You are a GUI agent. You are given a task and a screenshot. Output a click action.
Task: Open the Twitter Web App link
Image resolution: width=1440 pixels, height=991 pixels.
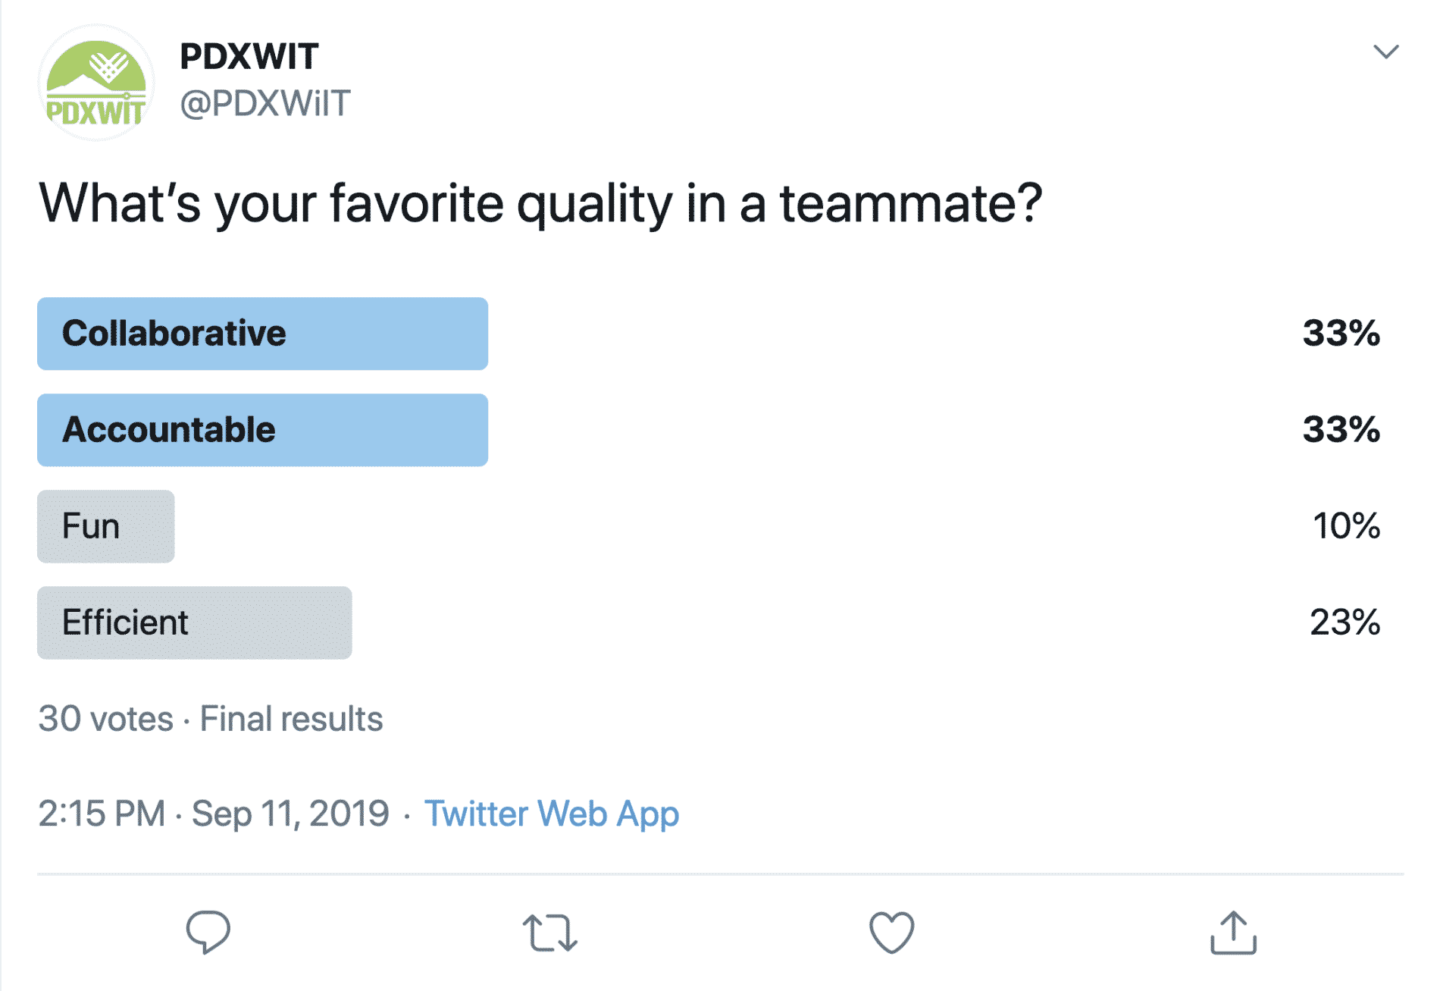point(551,814)
